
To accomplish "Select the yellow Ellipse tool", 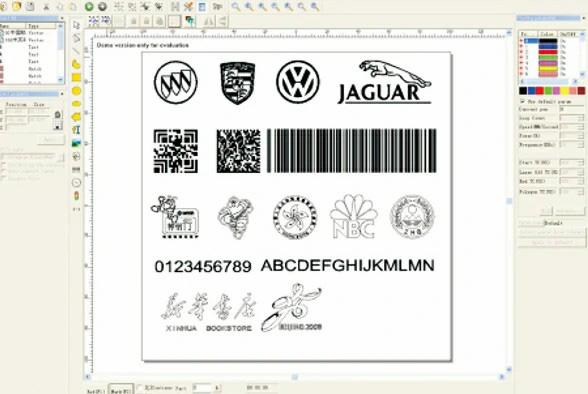I will [x=76, y=104].
